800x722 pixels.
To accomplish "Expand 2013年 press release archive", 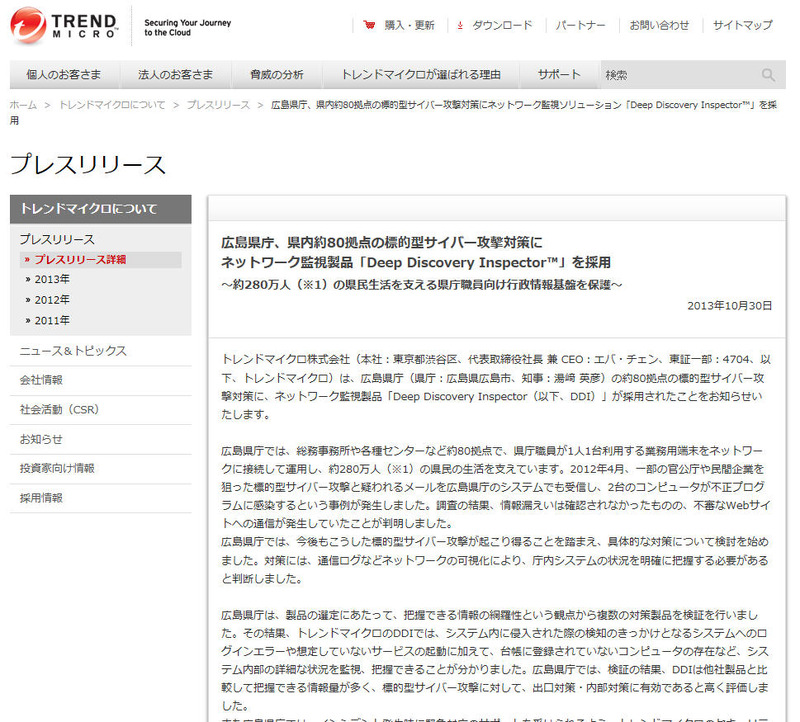I will 52,279.
